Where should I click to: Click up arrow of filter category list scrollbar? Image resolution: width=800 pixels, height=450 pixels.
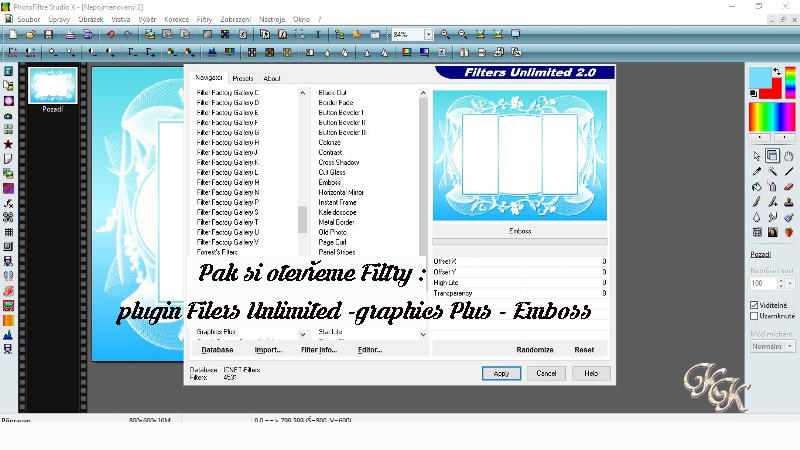(x=303, y=93)
